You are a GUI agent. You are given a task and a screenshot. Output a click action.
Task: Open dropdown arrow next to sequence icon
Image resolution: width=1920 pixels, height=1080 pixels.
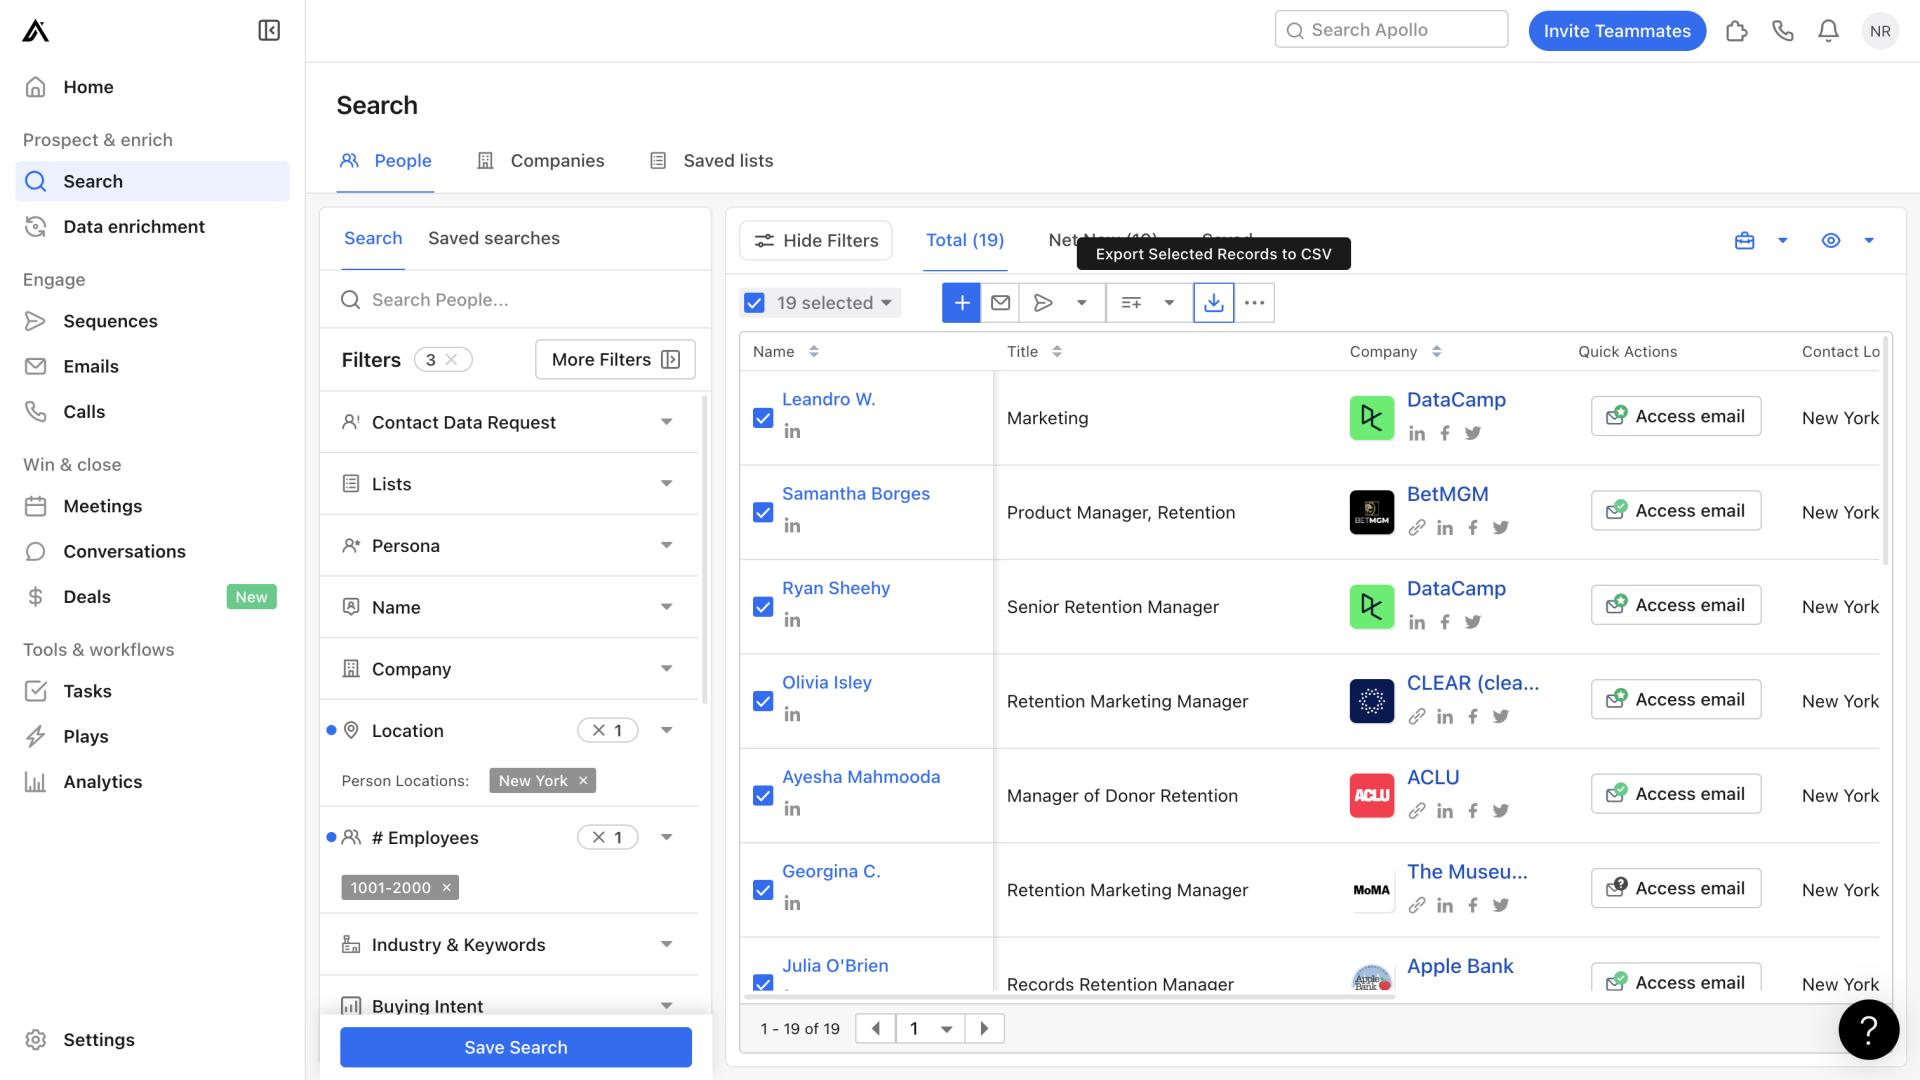pos(1082,303)
